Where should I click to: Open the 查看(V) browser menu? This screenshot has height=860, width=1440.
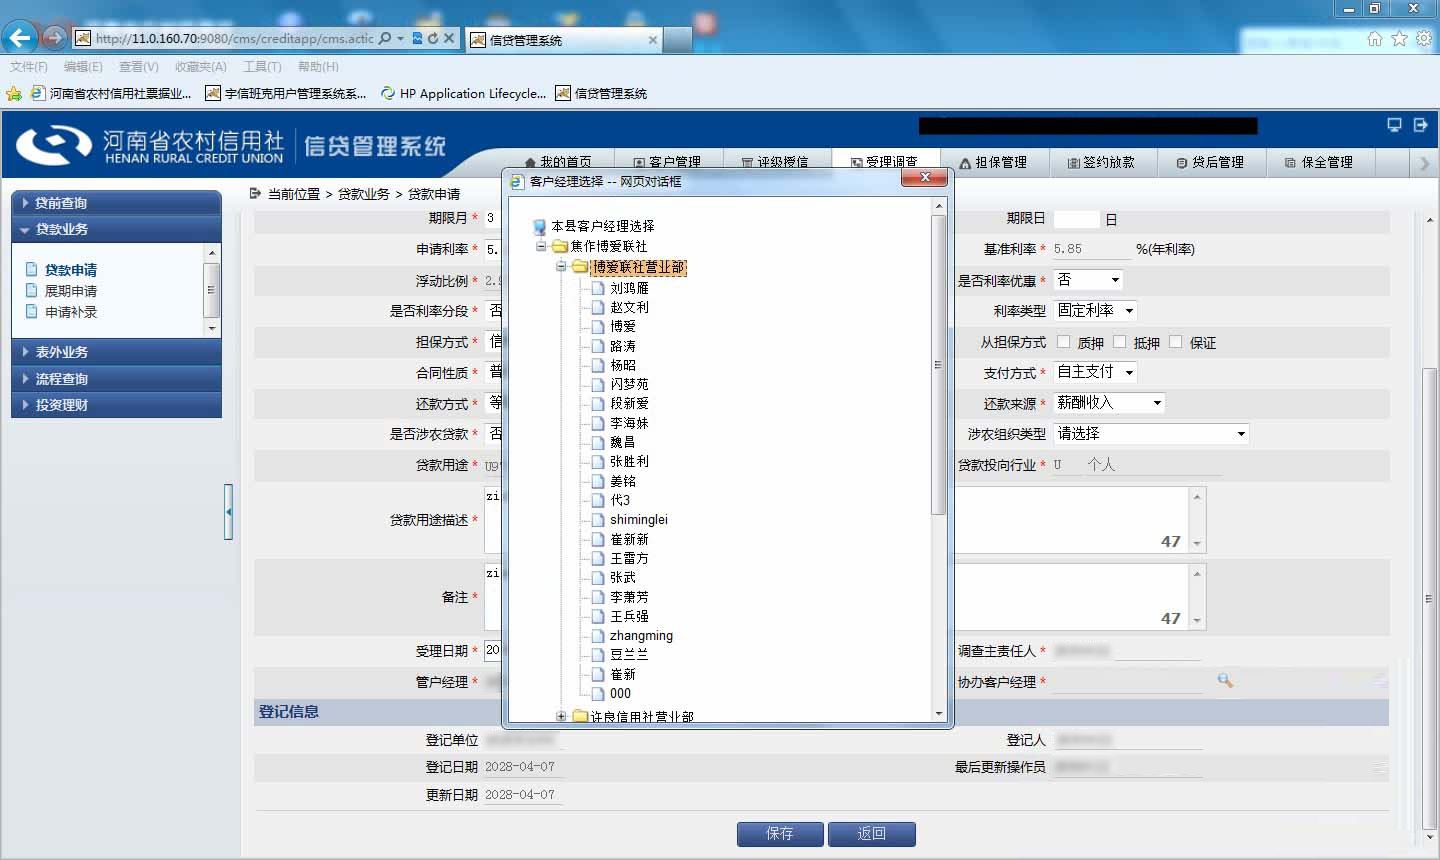pos(138,67)
